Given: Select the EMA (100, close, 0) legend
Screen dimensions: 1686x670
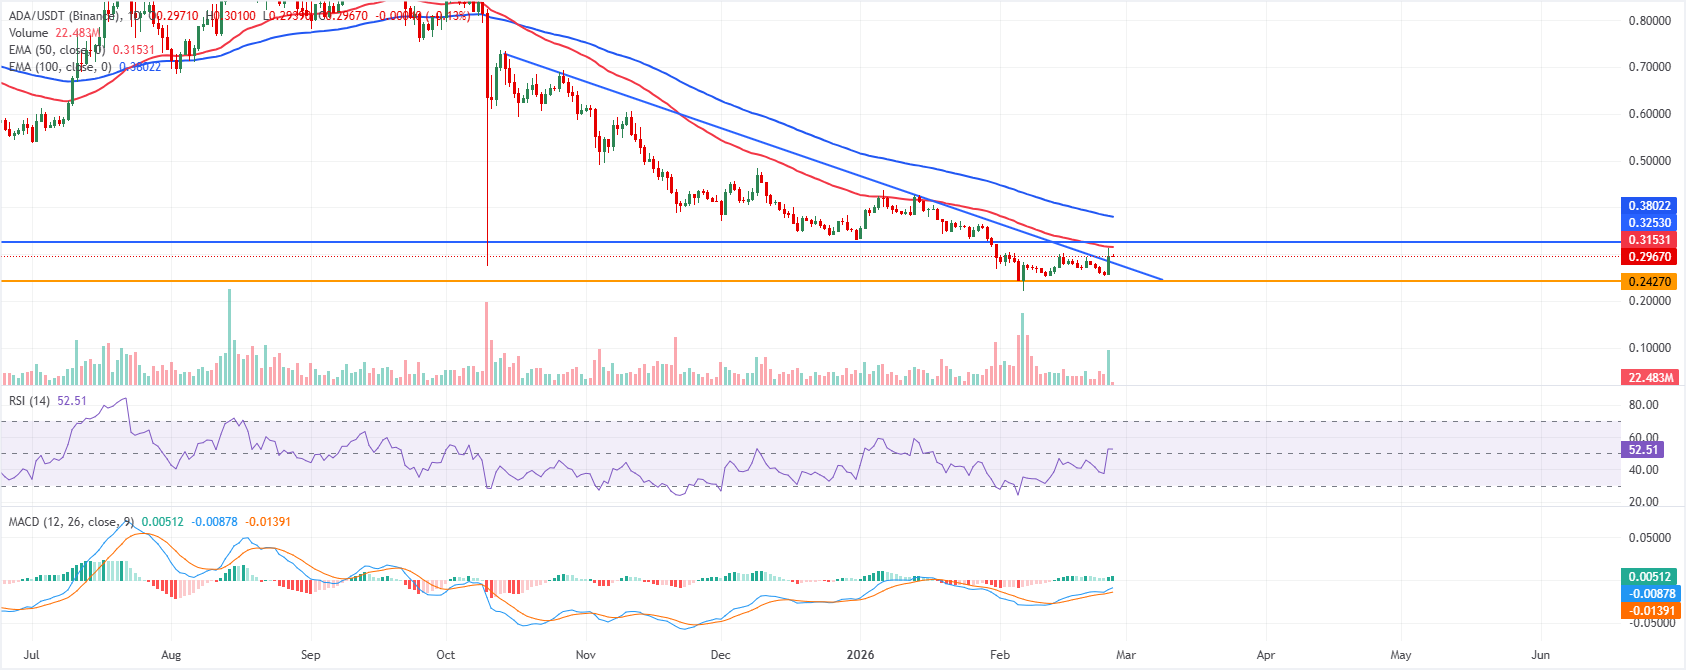Looking at the screenshot, I should point(60,67).
